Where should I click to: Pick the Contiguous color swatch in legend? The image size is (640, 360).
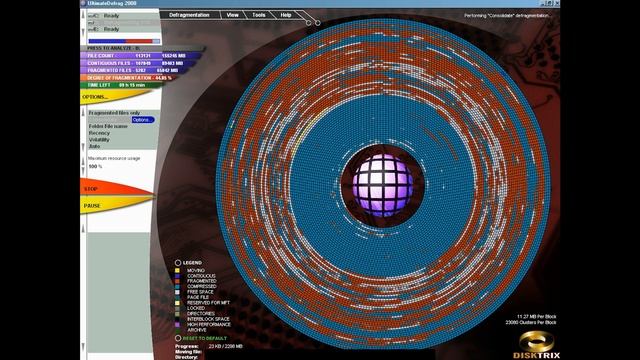pos(177,276)
